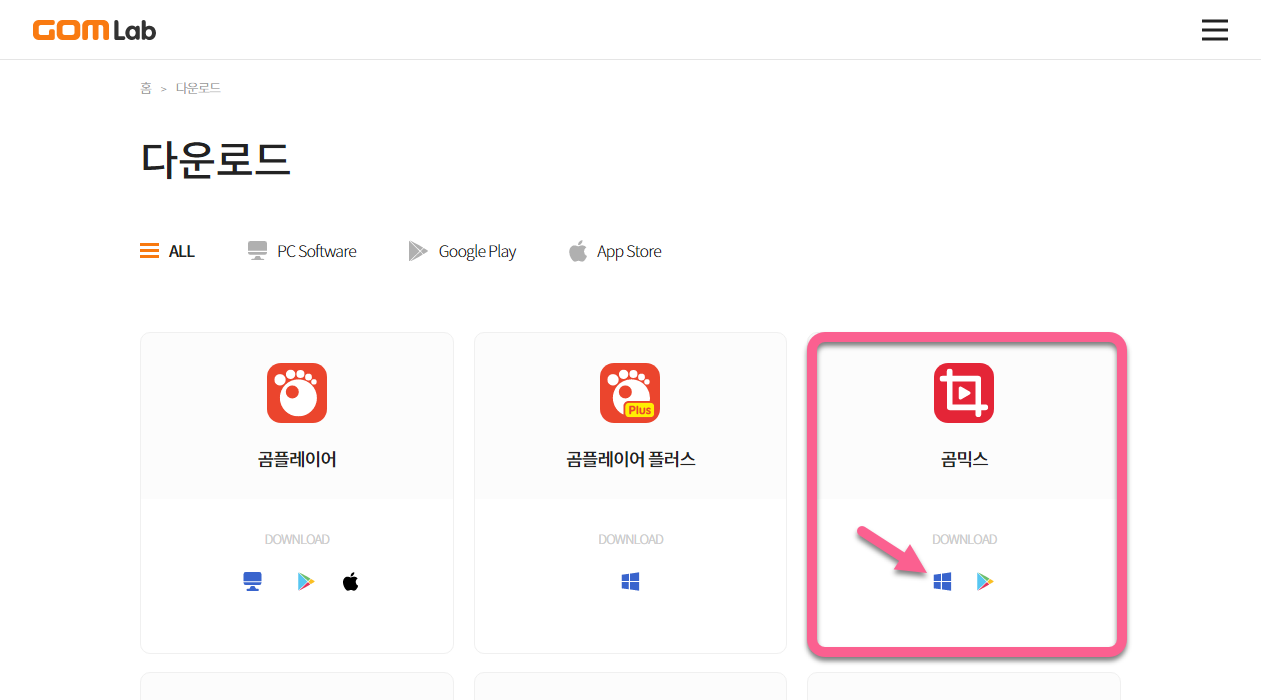Open the 곰플레이어 플러스 product title

(631, 460)
